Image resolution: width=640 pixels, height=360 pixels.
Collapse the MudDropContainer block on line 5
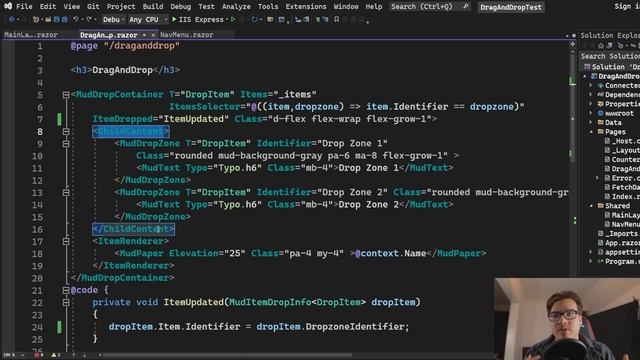tap(66, 95)
